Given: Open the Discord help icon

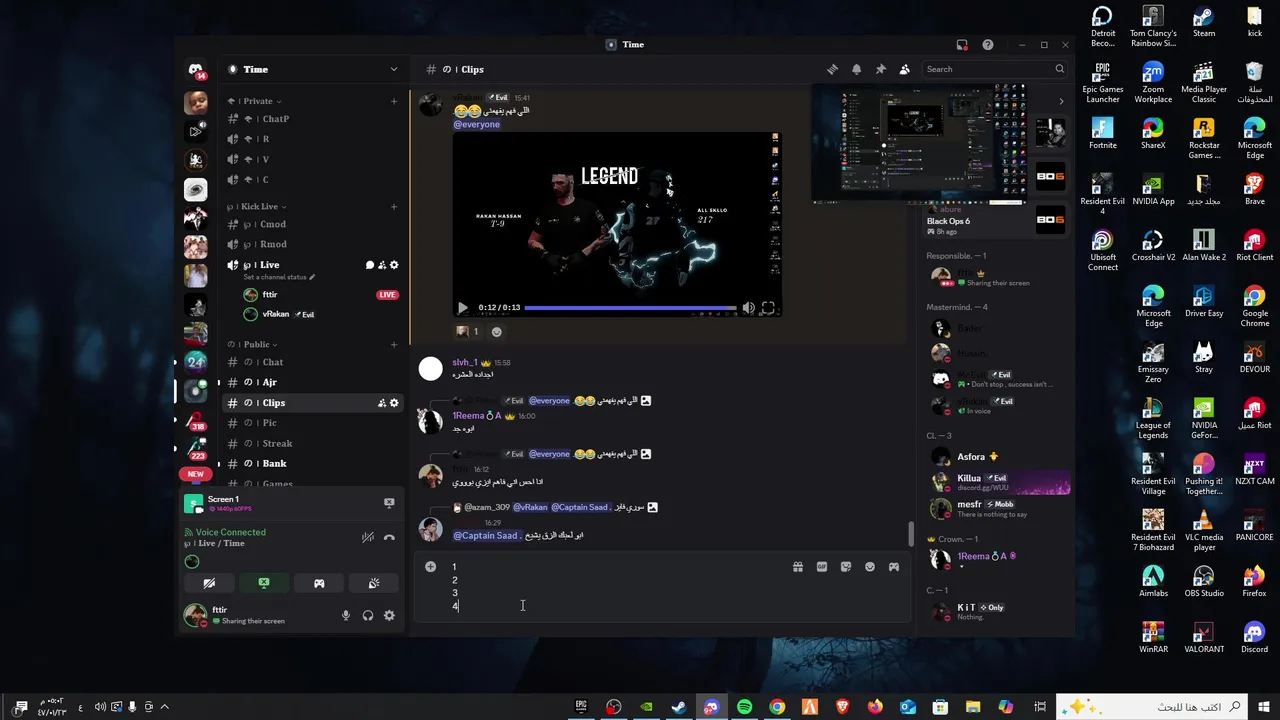Looking at the screenshot, I should pyautogui.click(x=988, y=45).
